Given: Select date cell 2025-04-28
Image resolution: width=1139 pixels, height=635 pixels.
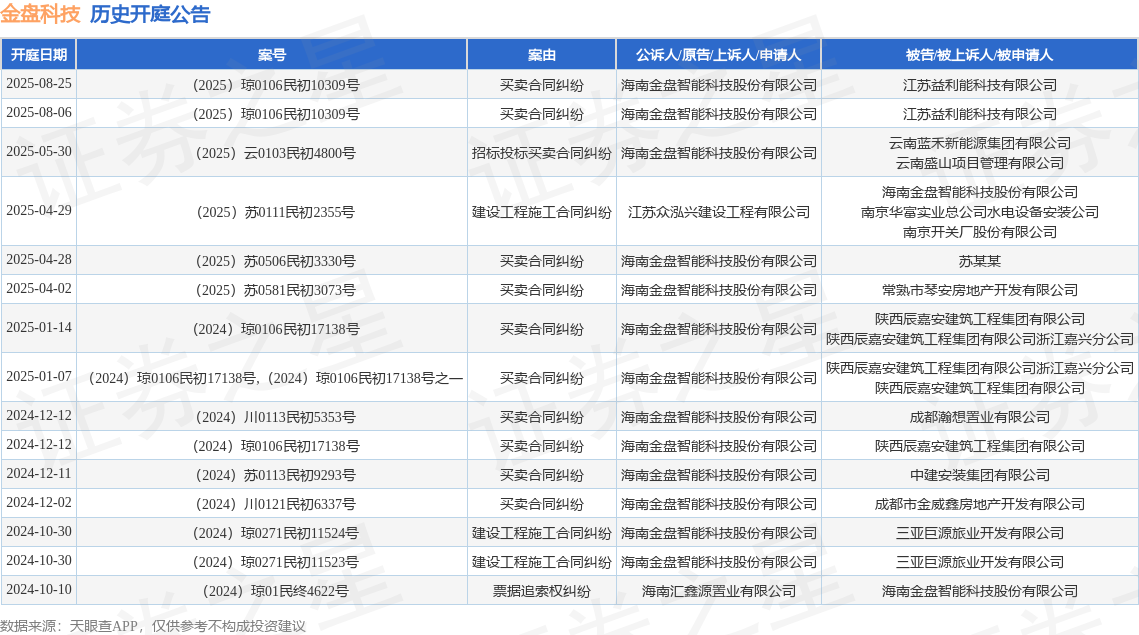Looking at the screenshot, I should [39, 259].
